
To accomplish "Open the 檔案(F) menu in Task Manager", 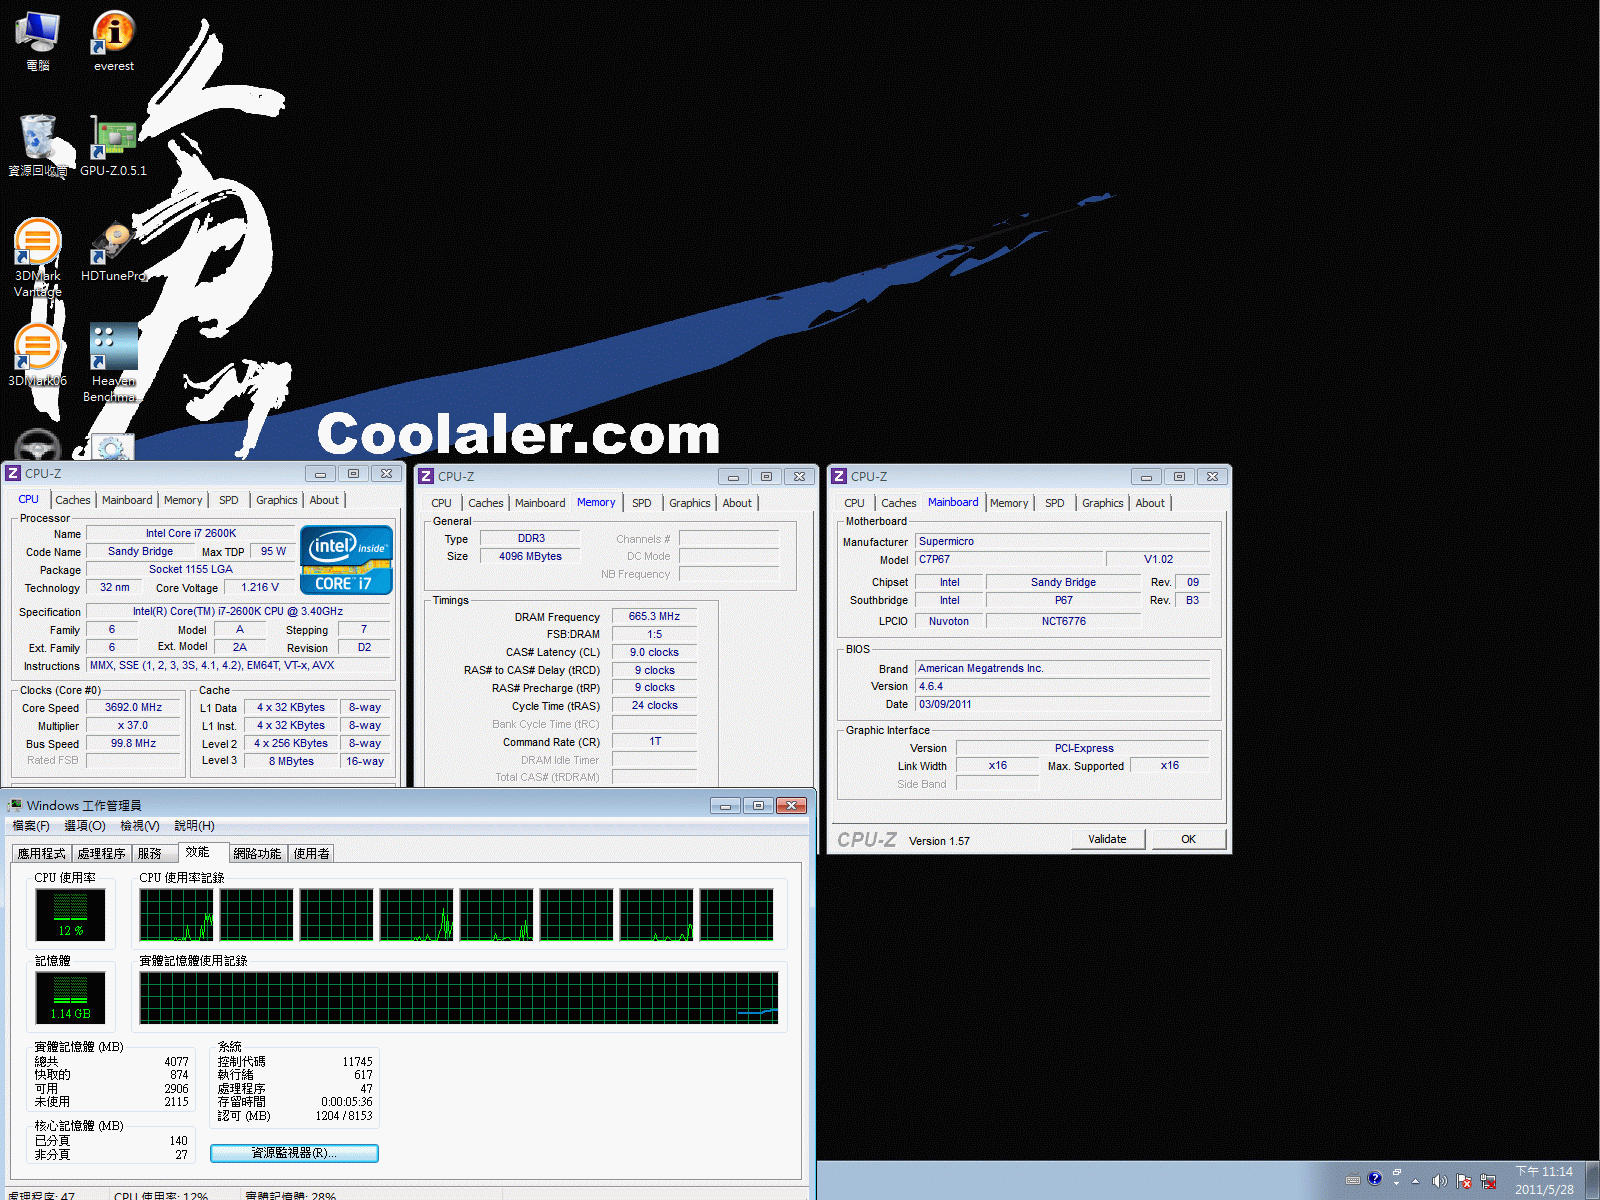I will pyautogui.click(x=31, y=826).
